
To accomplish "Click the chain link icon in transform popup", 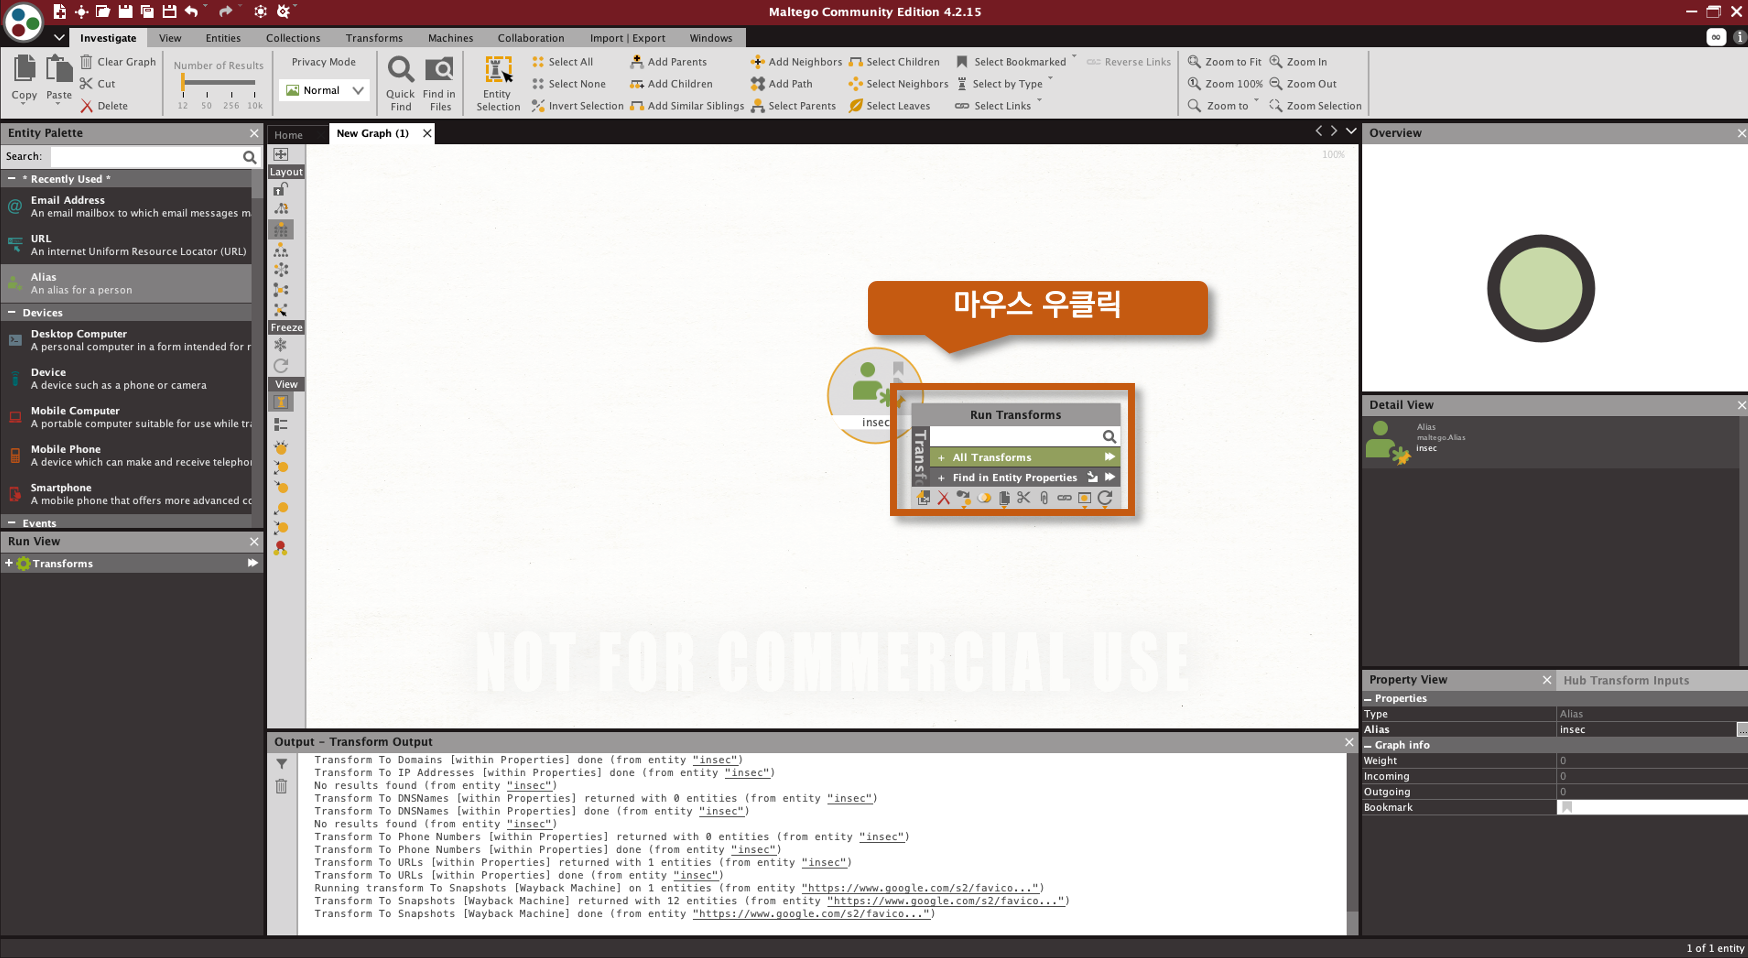I will click(1064, 497).
